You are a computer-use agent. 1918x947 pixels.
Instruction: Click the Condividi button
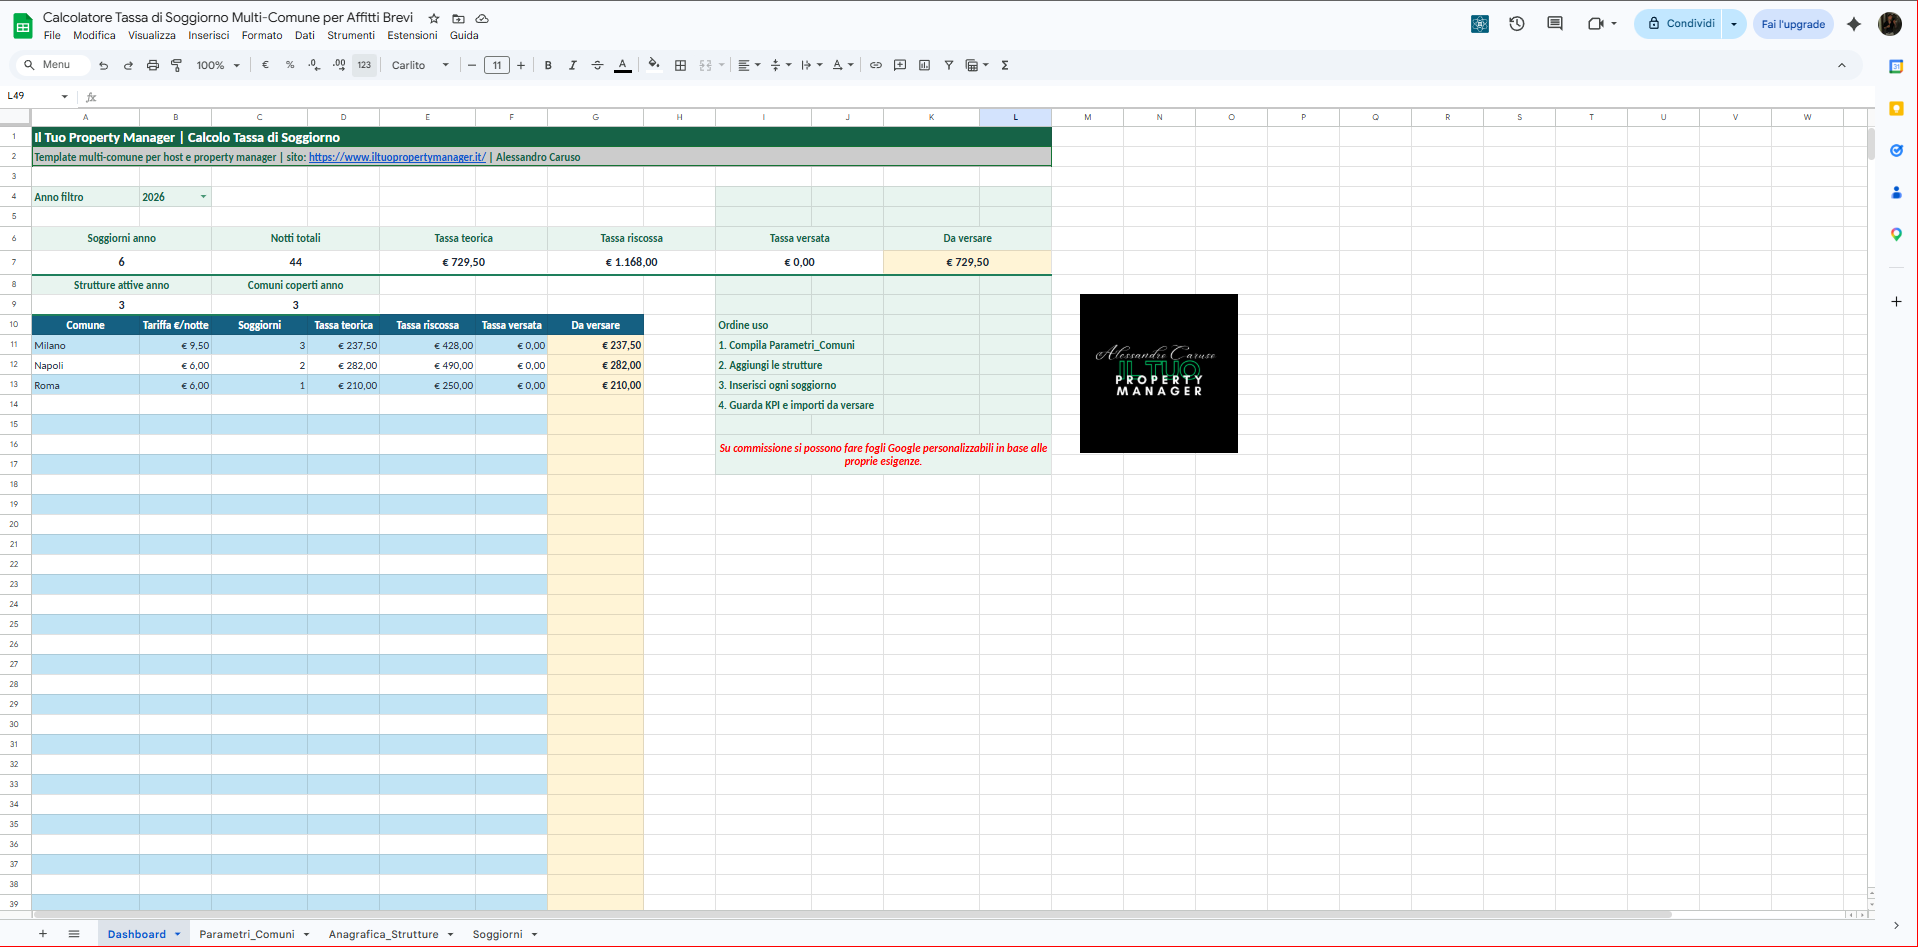pyautogui.click(x=1685, y=23)
